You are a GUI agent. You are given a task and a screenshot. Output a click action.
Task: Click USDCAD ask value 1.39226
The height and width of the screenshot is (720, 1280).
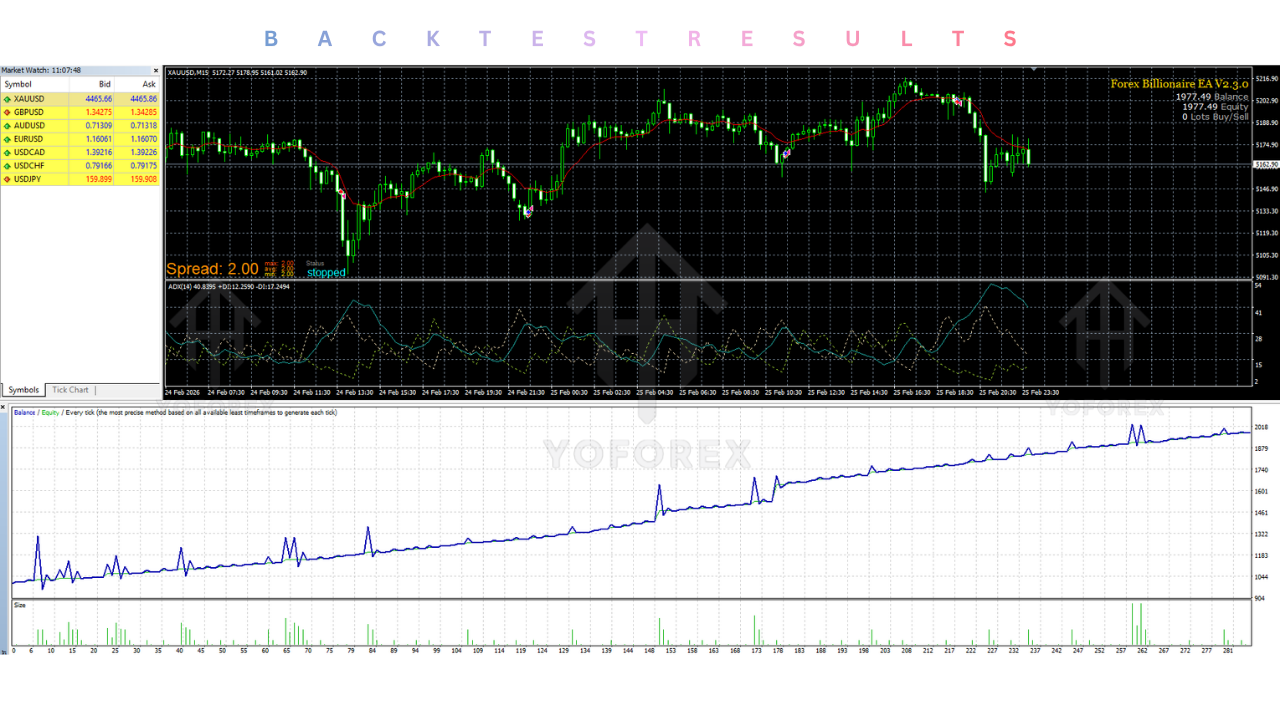(x=144, y=152)
